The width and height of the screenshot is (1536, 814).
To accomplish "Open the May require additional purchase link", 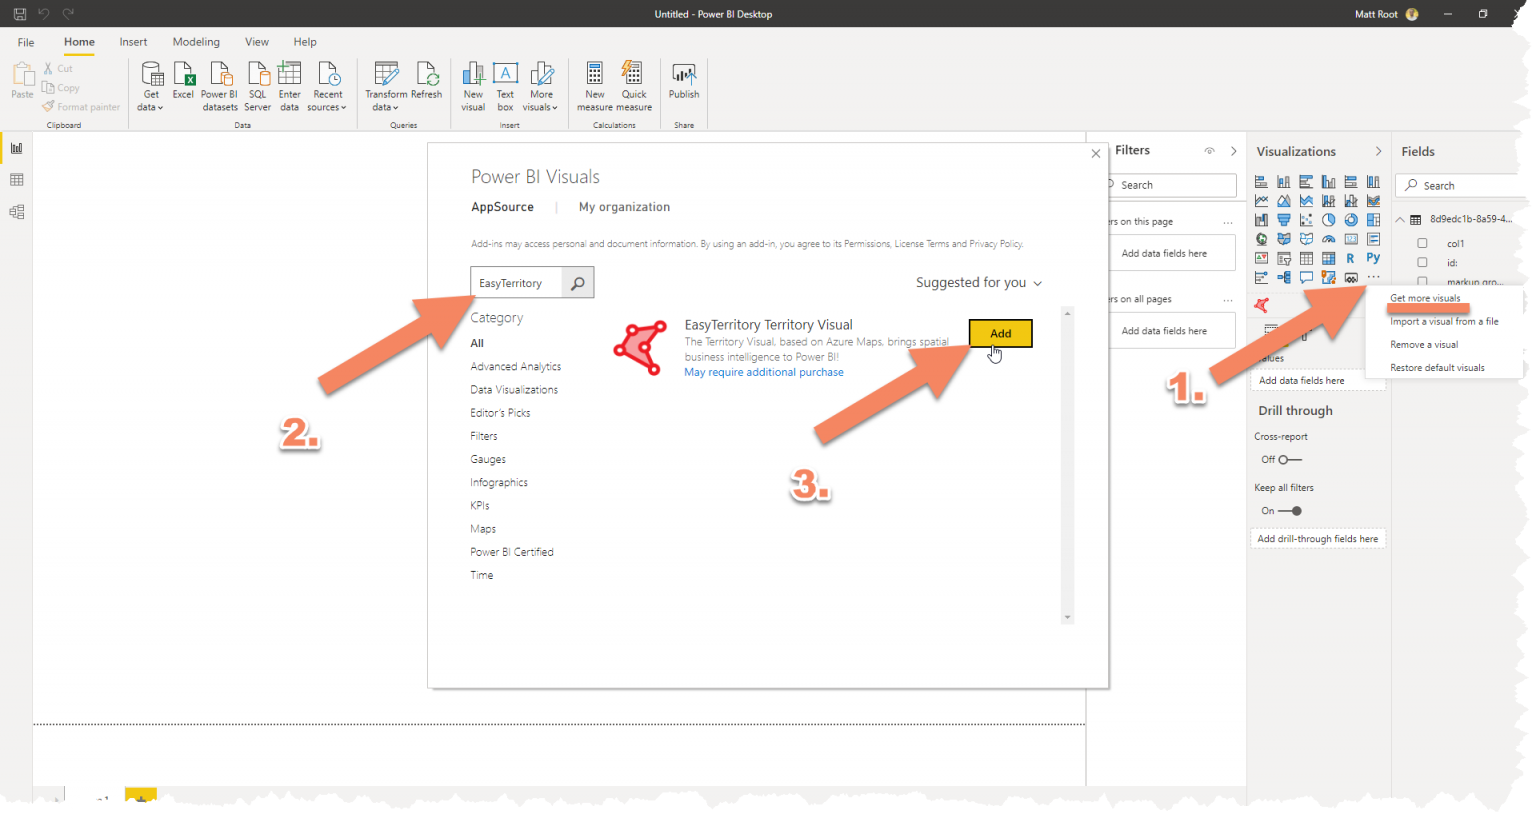I will 763,372.
